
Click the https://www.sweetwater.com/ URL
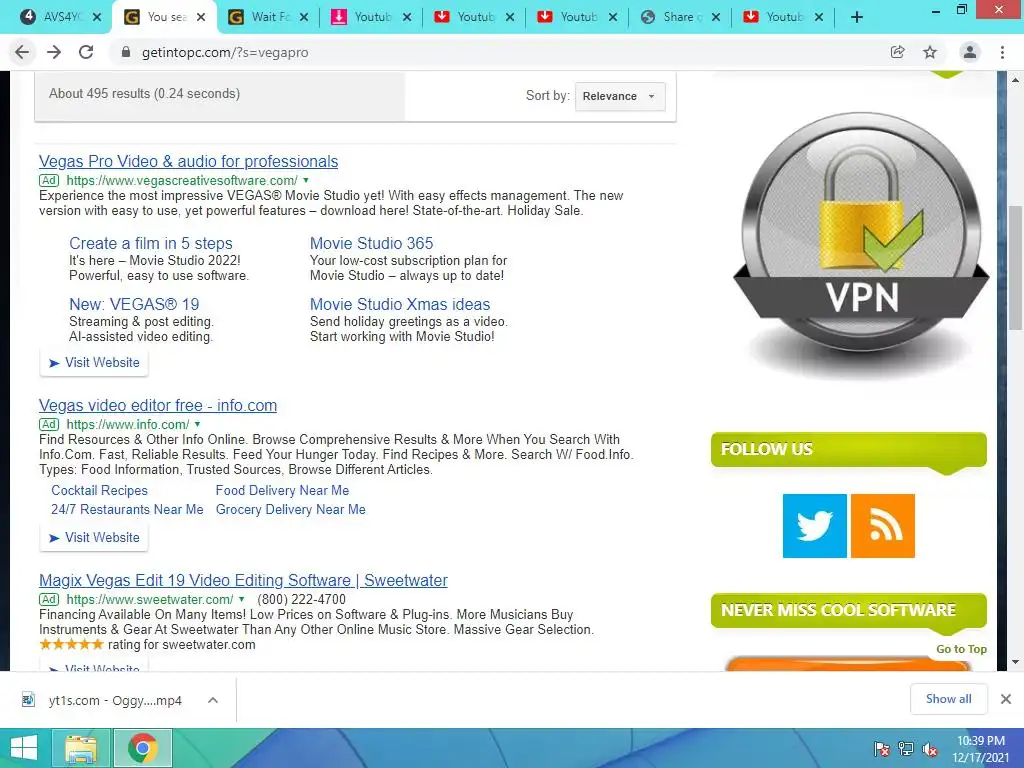point(150,600)
